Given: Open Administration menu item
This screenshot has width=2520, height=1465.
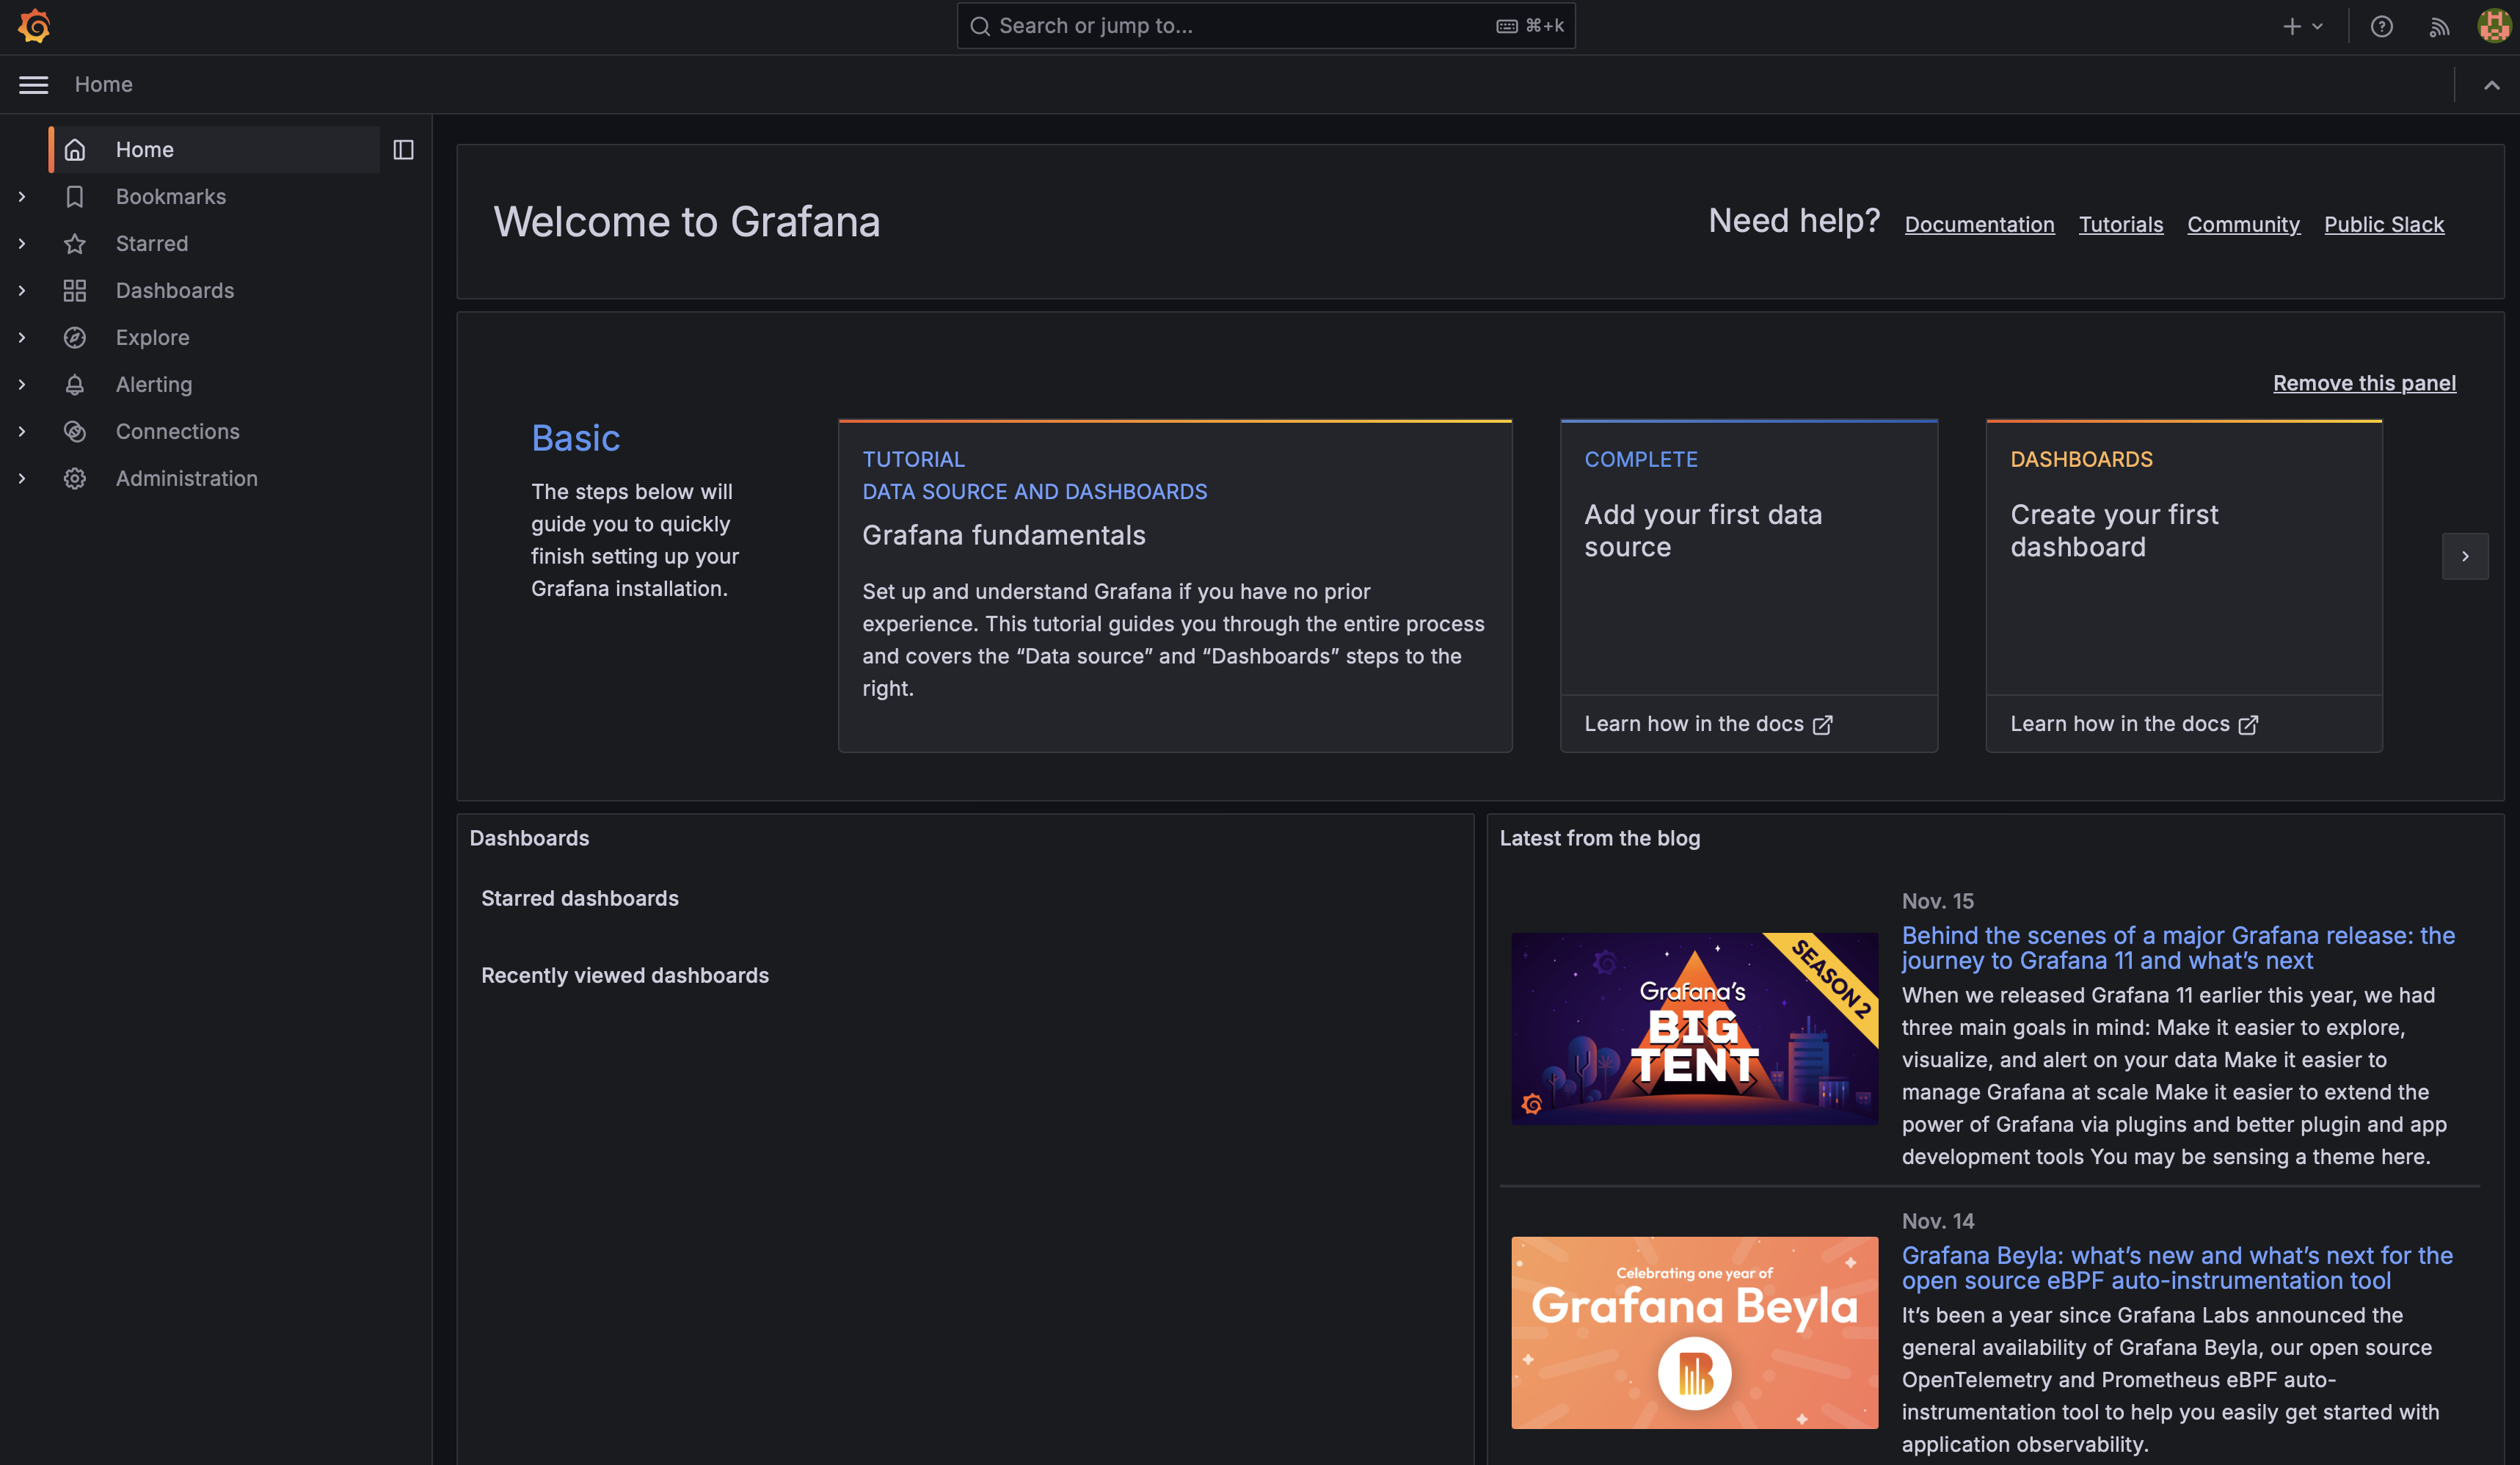Looking at the screenshot, I should click(x=187, y=479).
